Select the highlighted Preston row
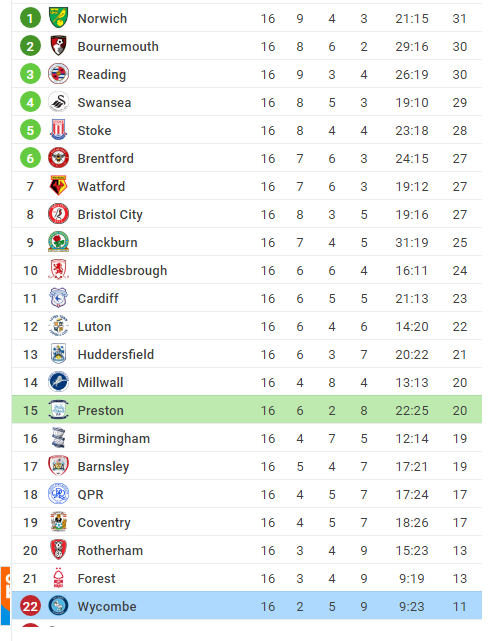493x641 pixels. (247, 410)
